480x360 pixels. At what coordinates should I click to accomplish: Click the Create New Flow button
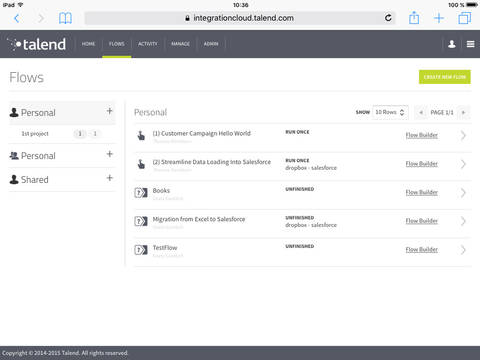[x=445, y=77]
